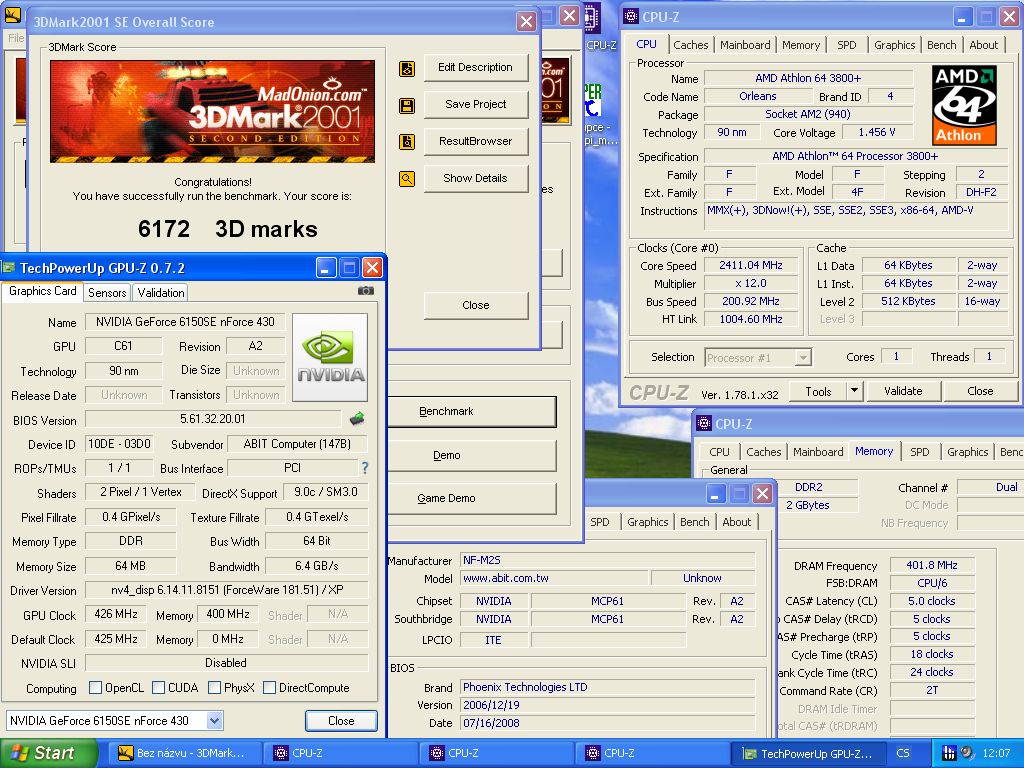Click the ResultBrowser icon in 3DMark
1024x768 pixels.
pos(407,142)
